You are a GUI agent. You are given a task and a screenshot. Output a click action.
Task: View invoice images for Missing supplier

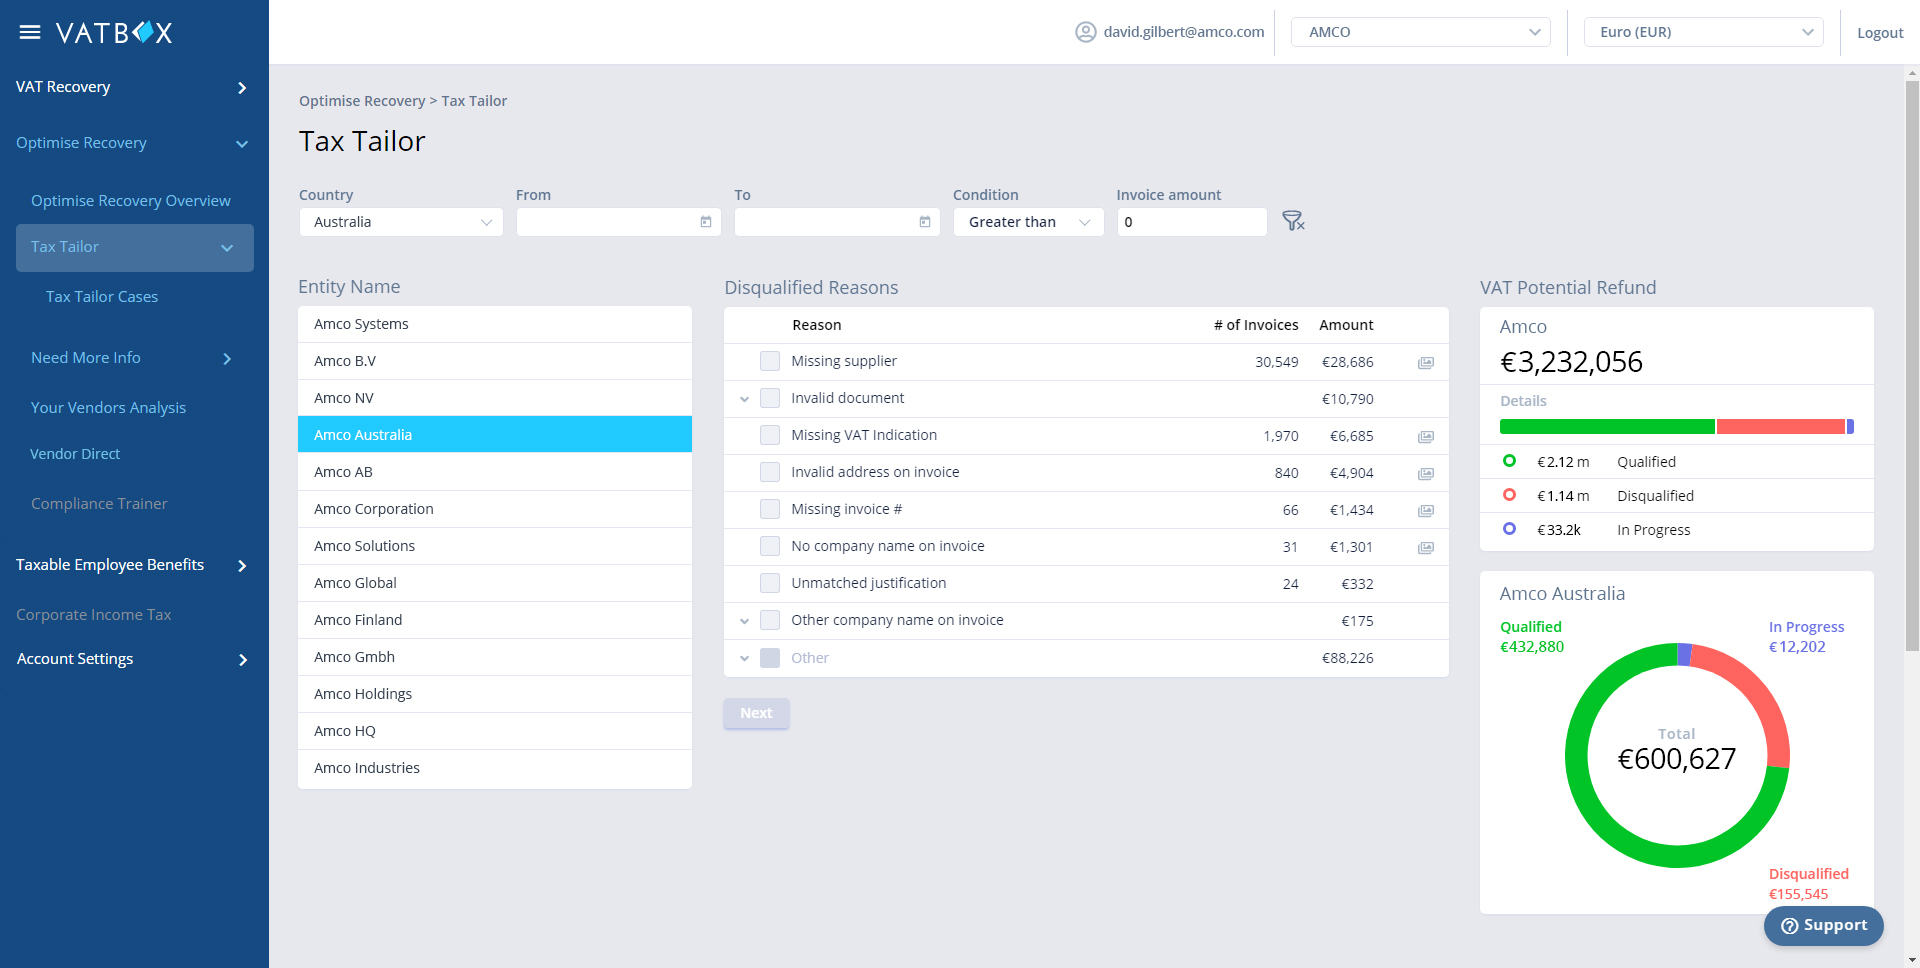click(x=1425, y=362)
